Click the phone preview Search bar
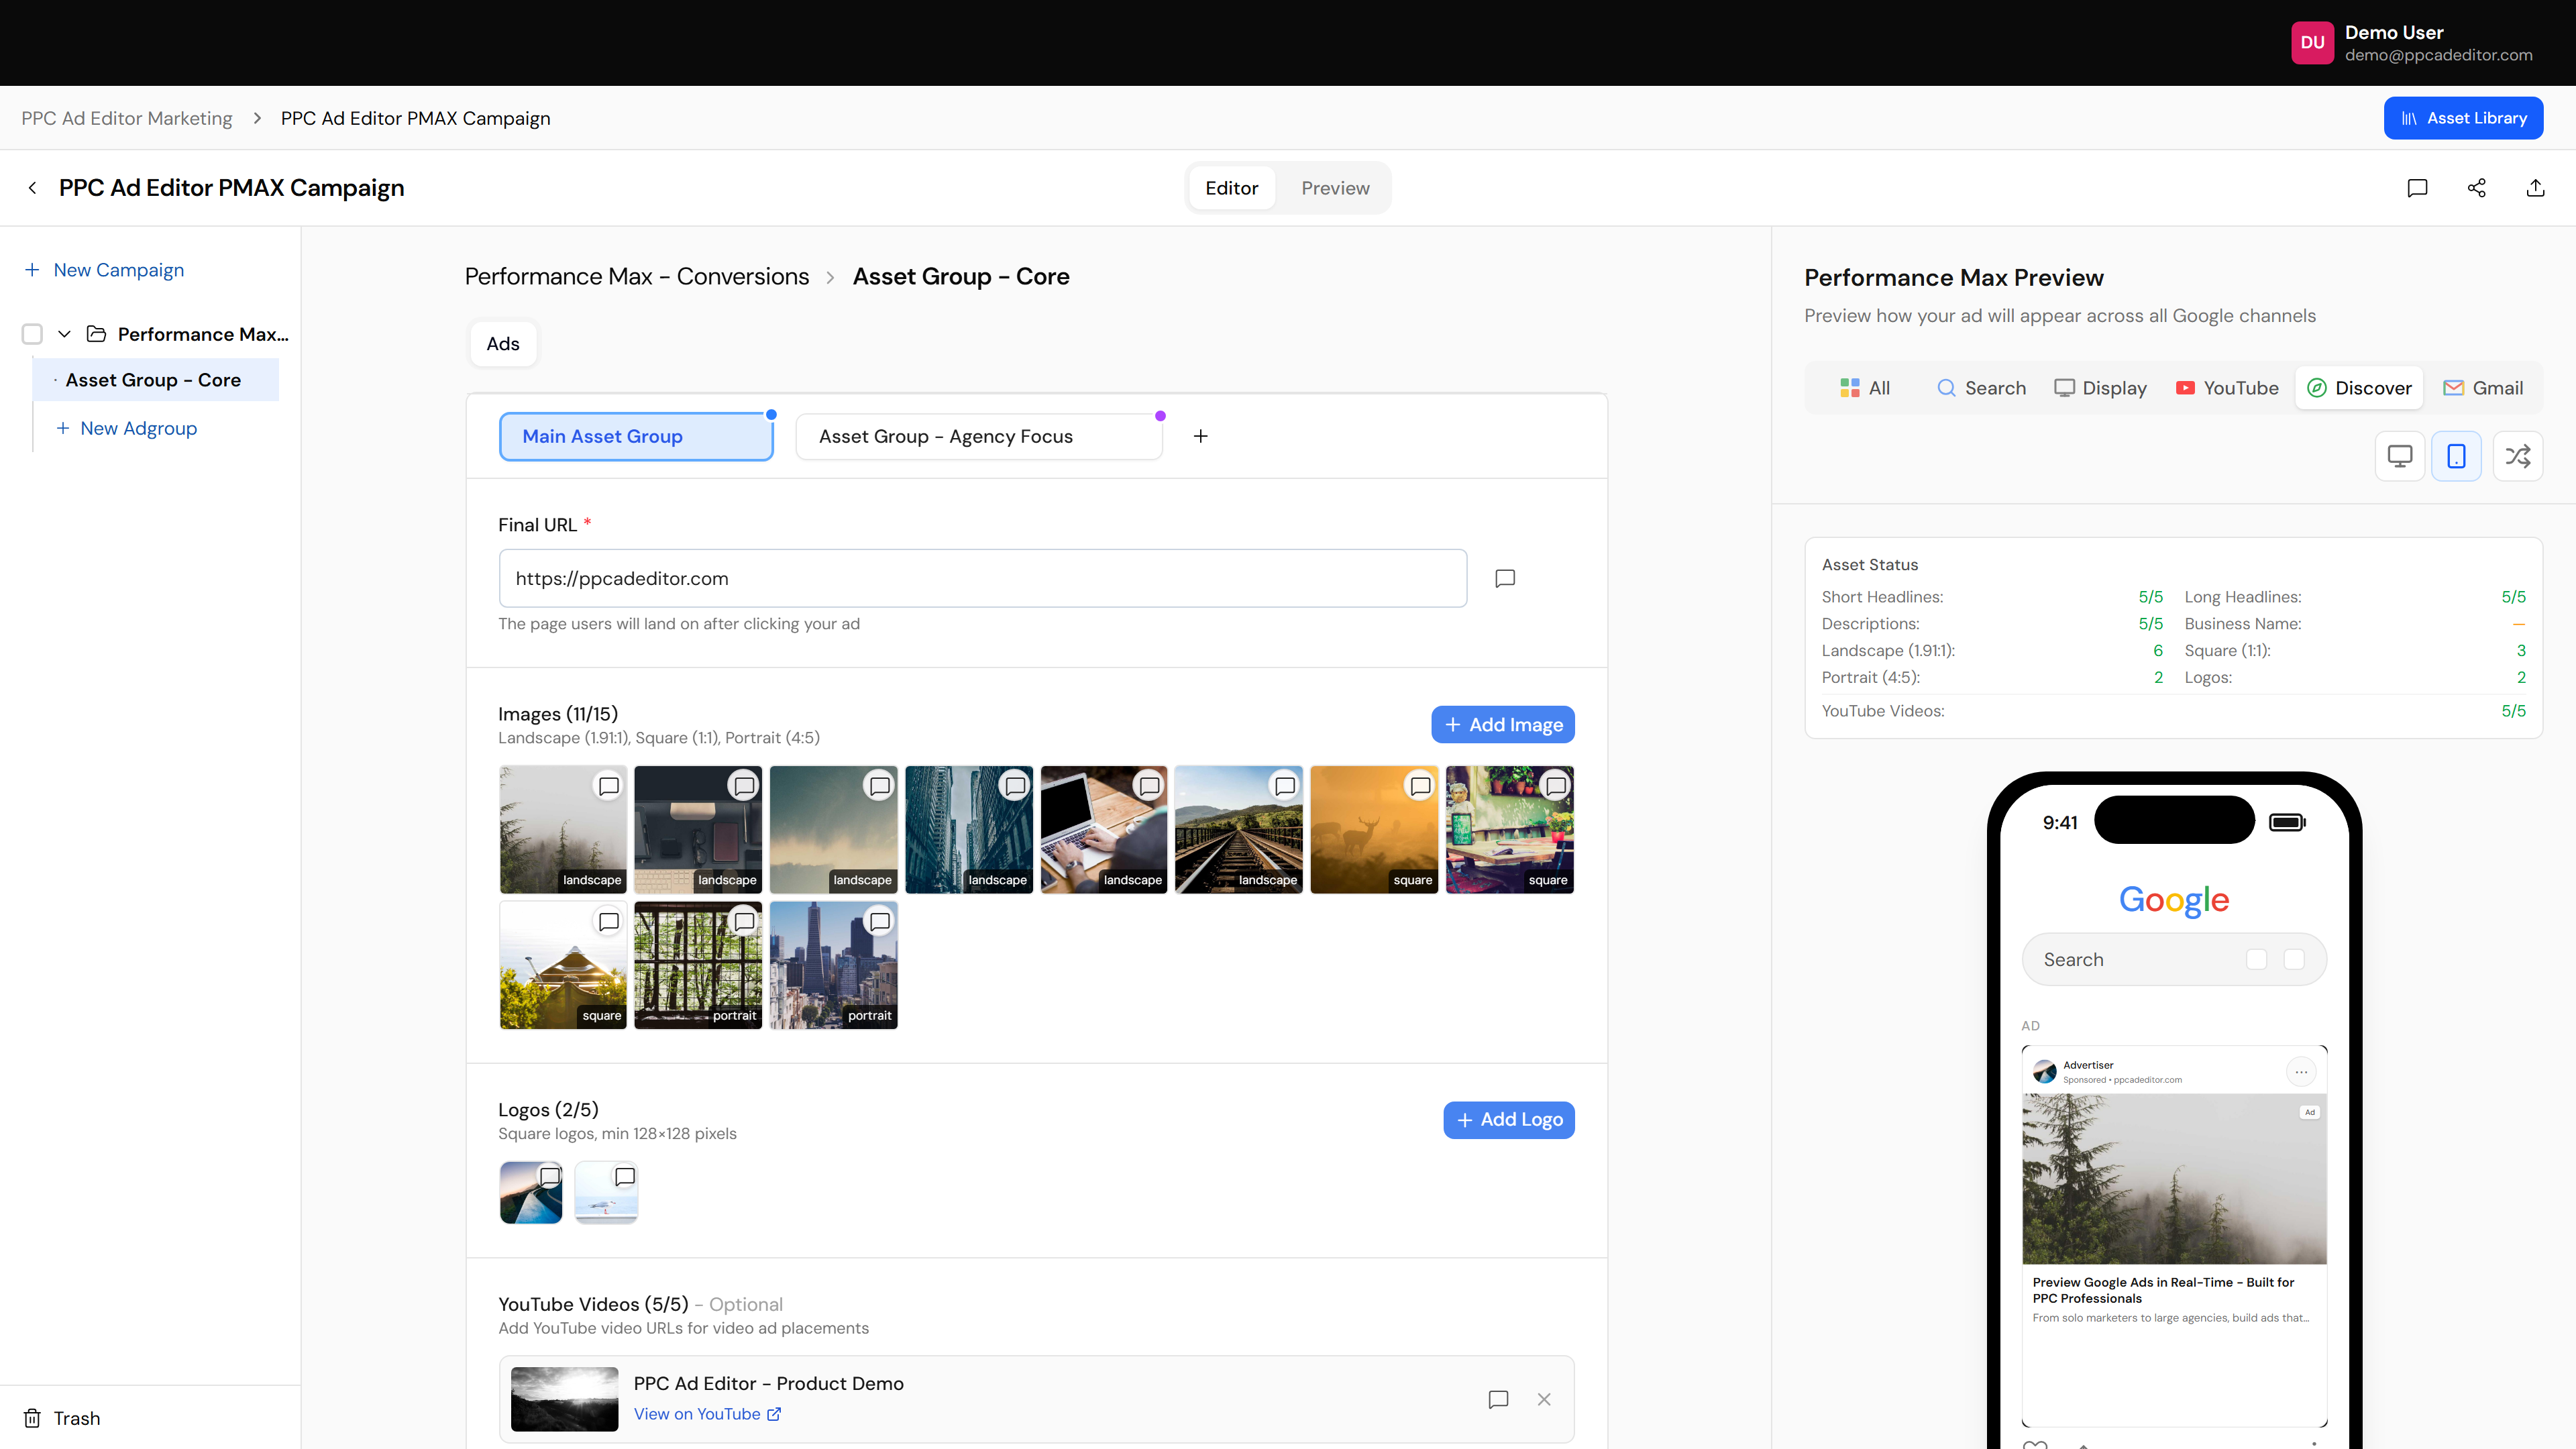This screenshot has width=2576, height=1449. coord(2174,960)
